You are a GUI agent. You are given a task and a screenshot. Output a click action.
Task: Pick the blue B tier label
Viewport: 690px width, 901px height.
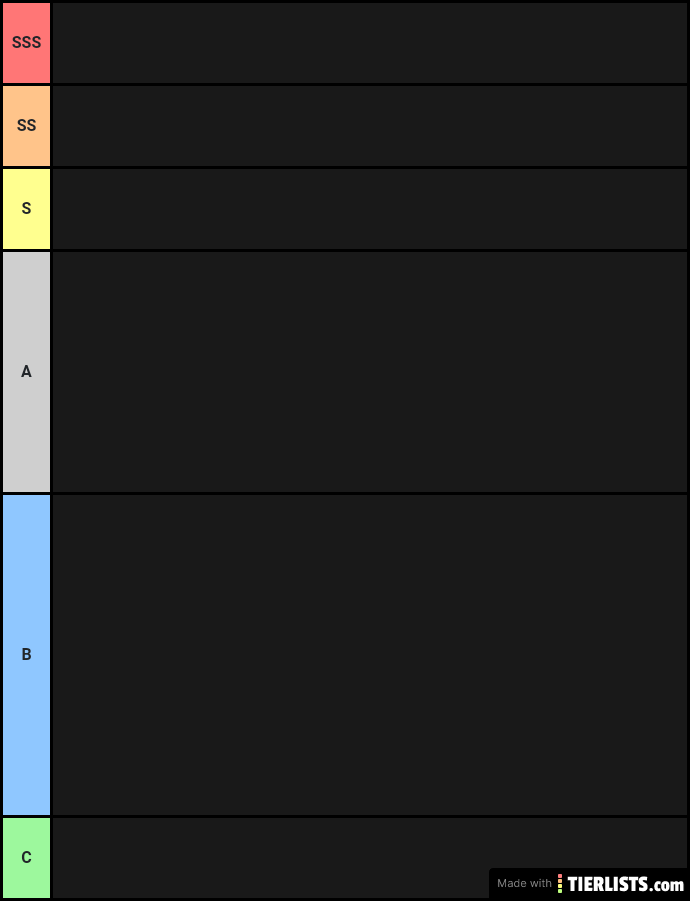(26, 654)
